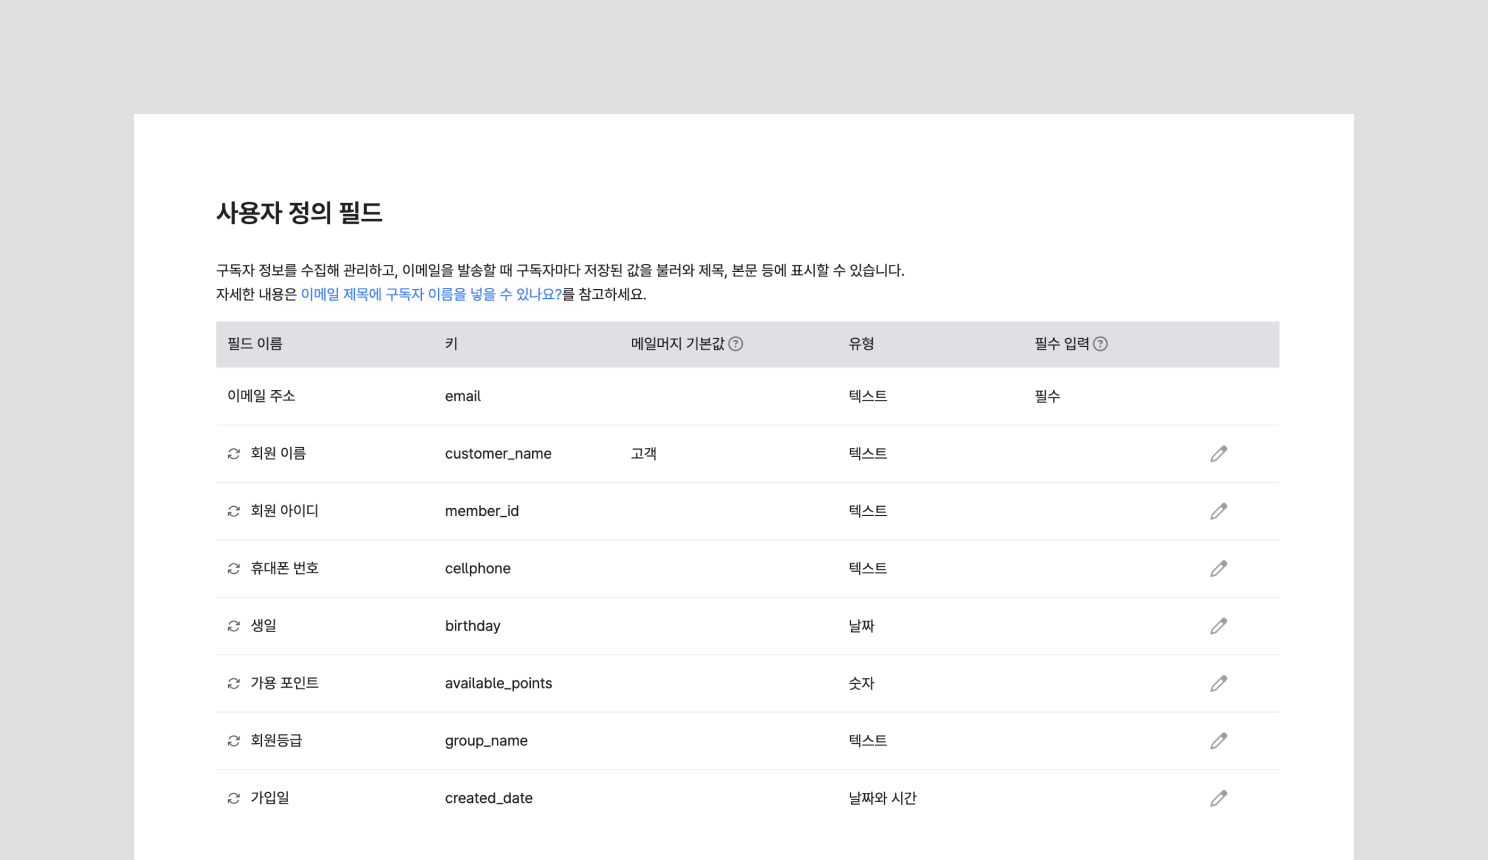Click the 날짜와 시간 type cell
The width and height of the screenshot is (1488, 860).
(883, 798)
